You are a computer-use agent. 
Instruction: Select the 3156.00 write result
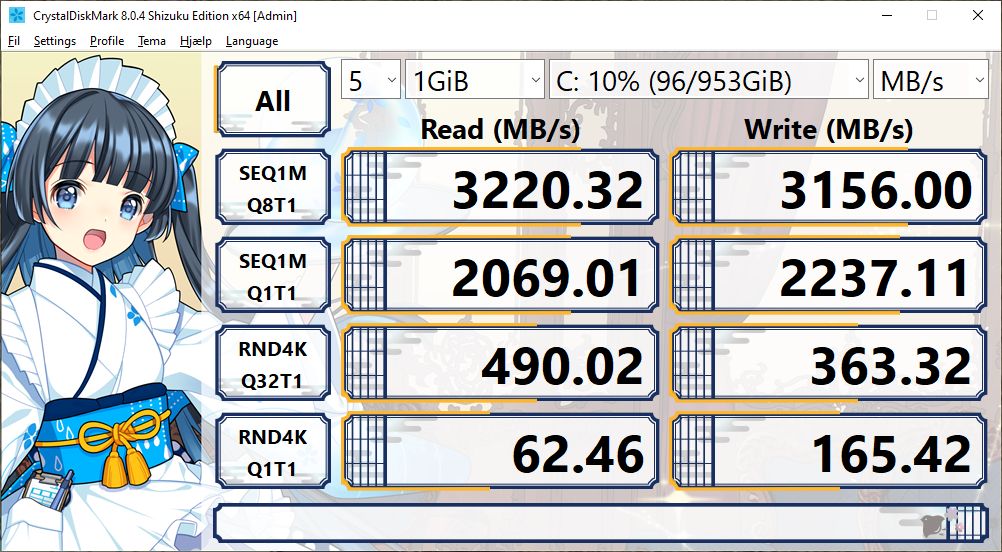tap(829, 188)
